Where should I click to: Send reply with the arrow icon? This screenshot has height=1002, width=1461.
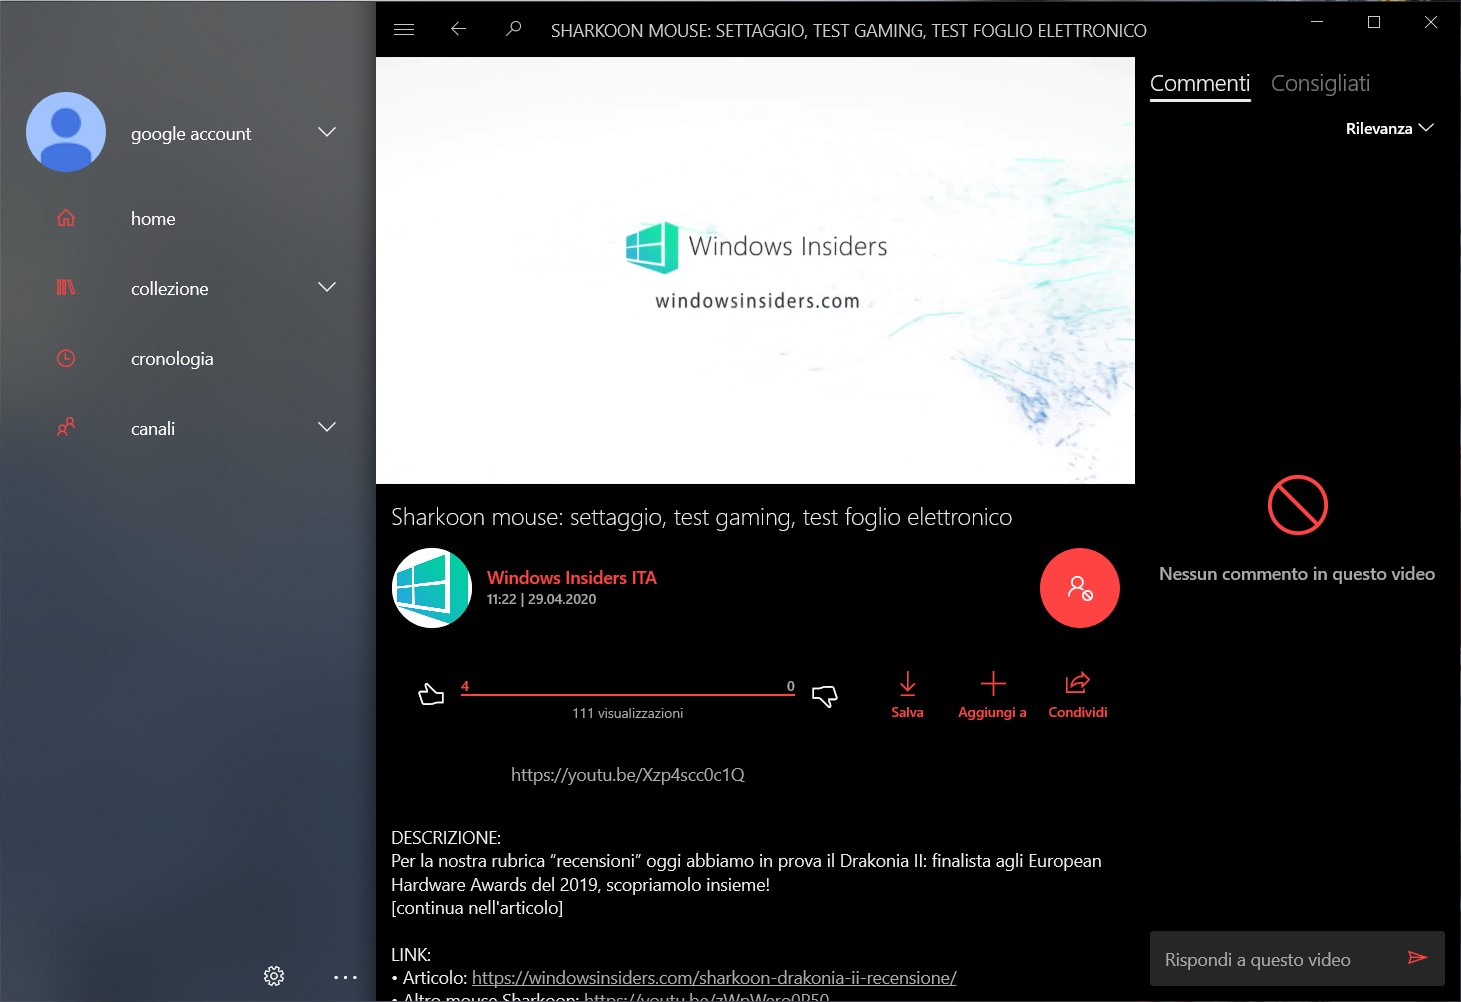1417,958
